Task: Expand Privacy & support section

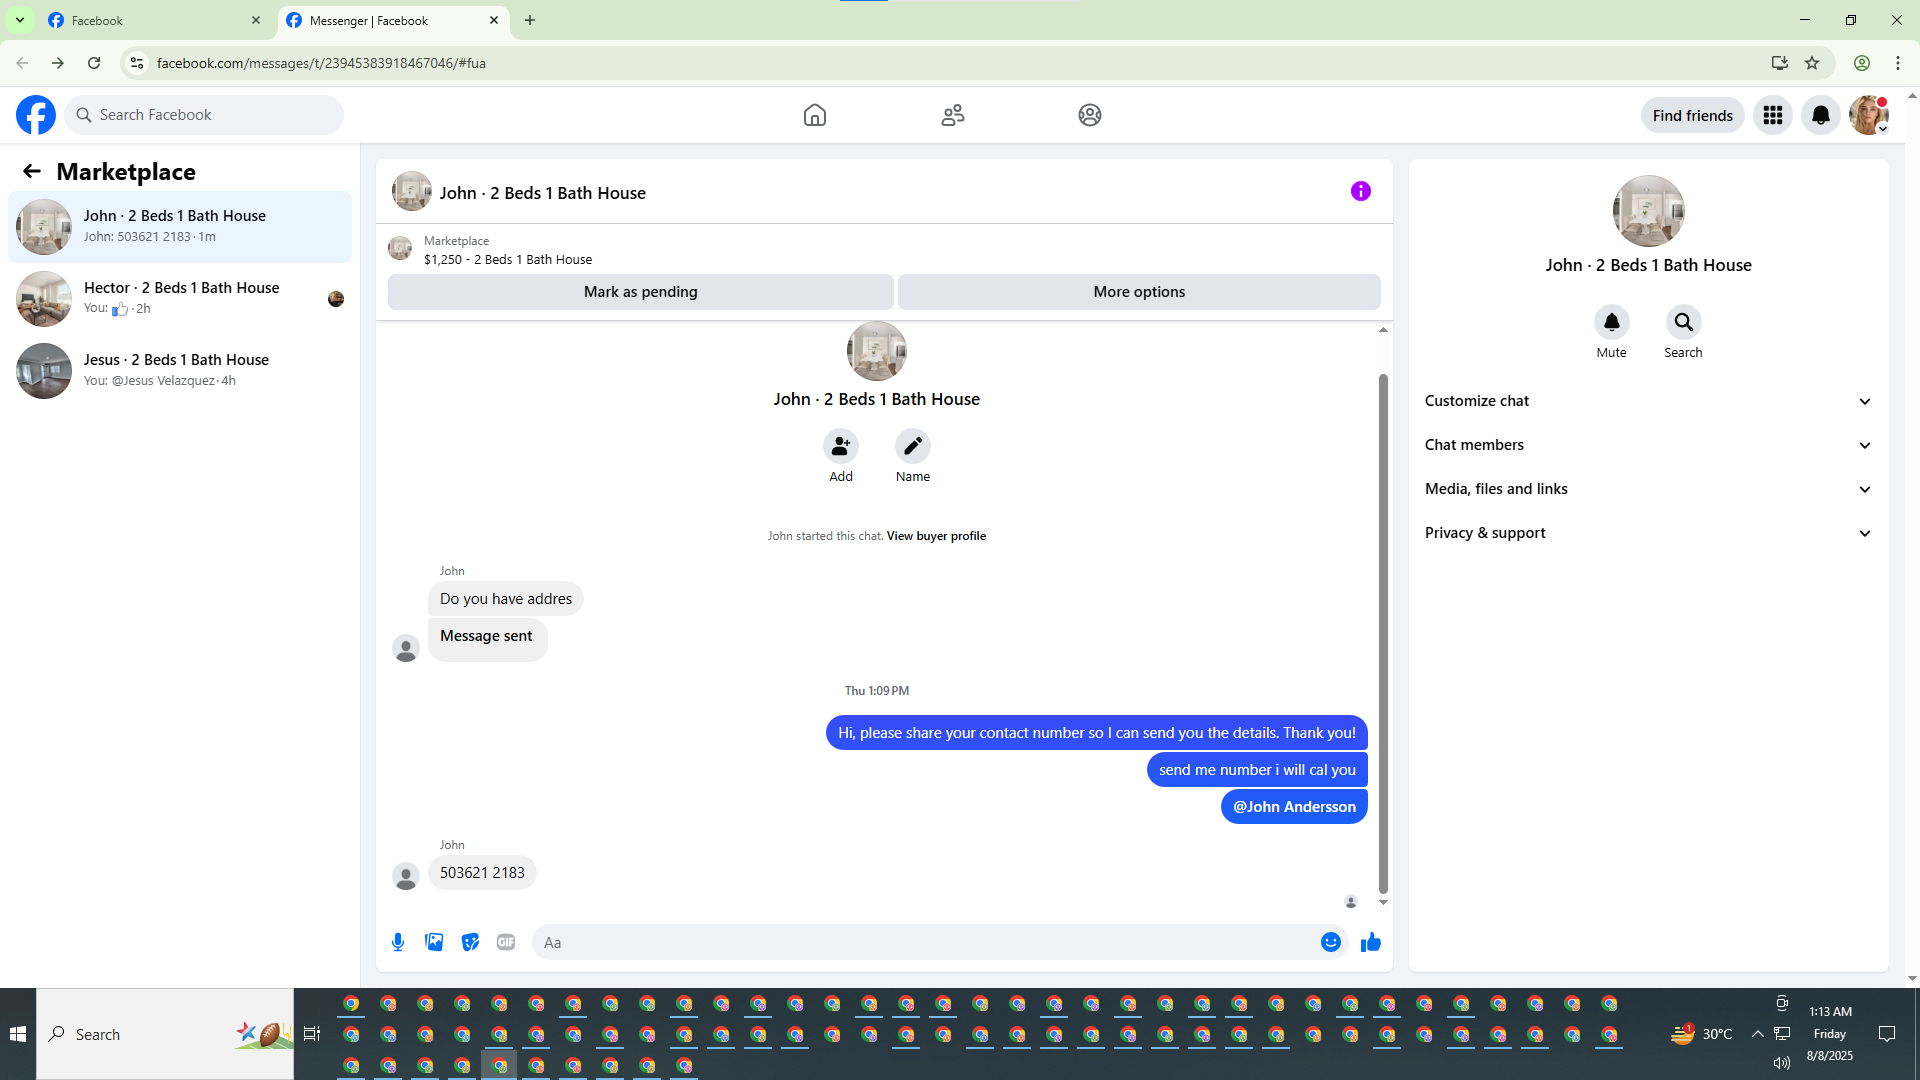Action: [1647, 533]
